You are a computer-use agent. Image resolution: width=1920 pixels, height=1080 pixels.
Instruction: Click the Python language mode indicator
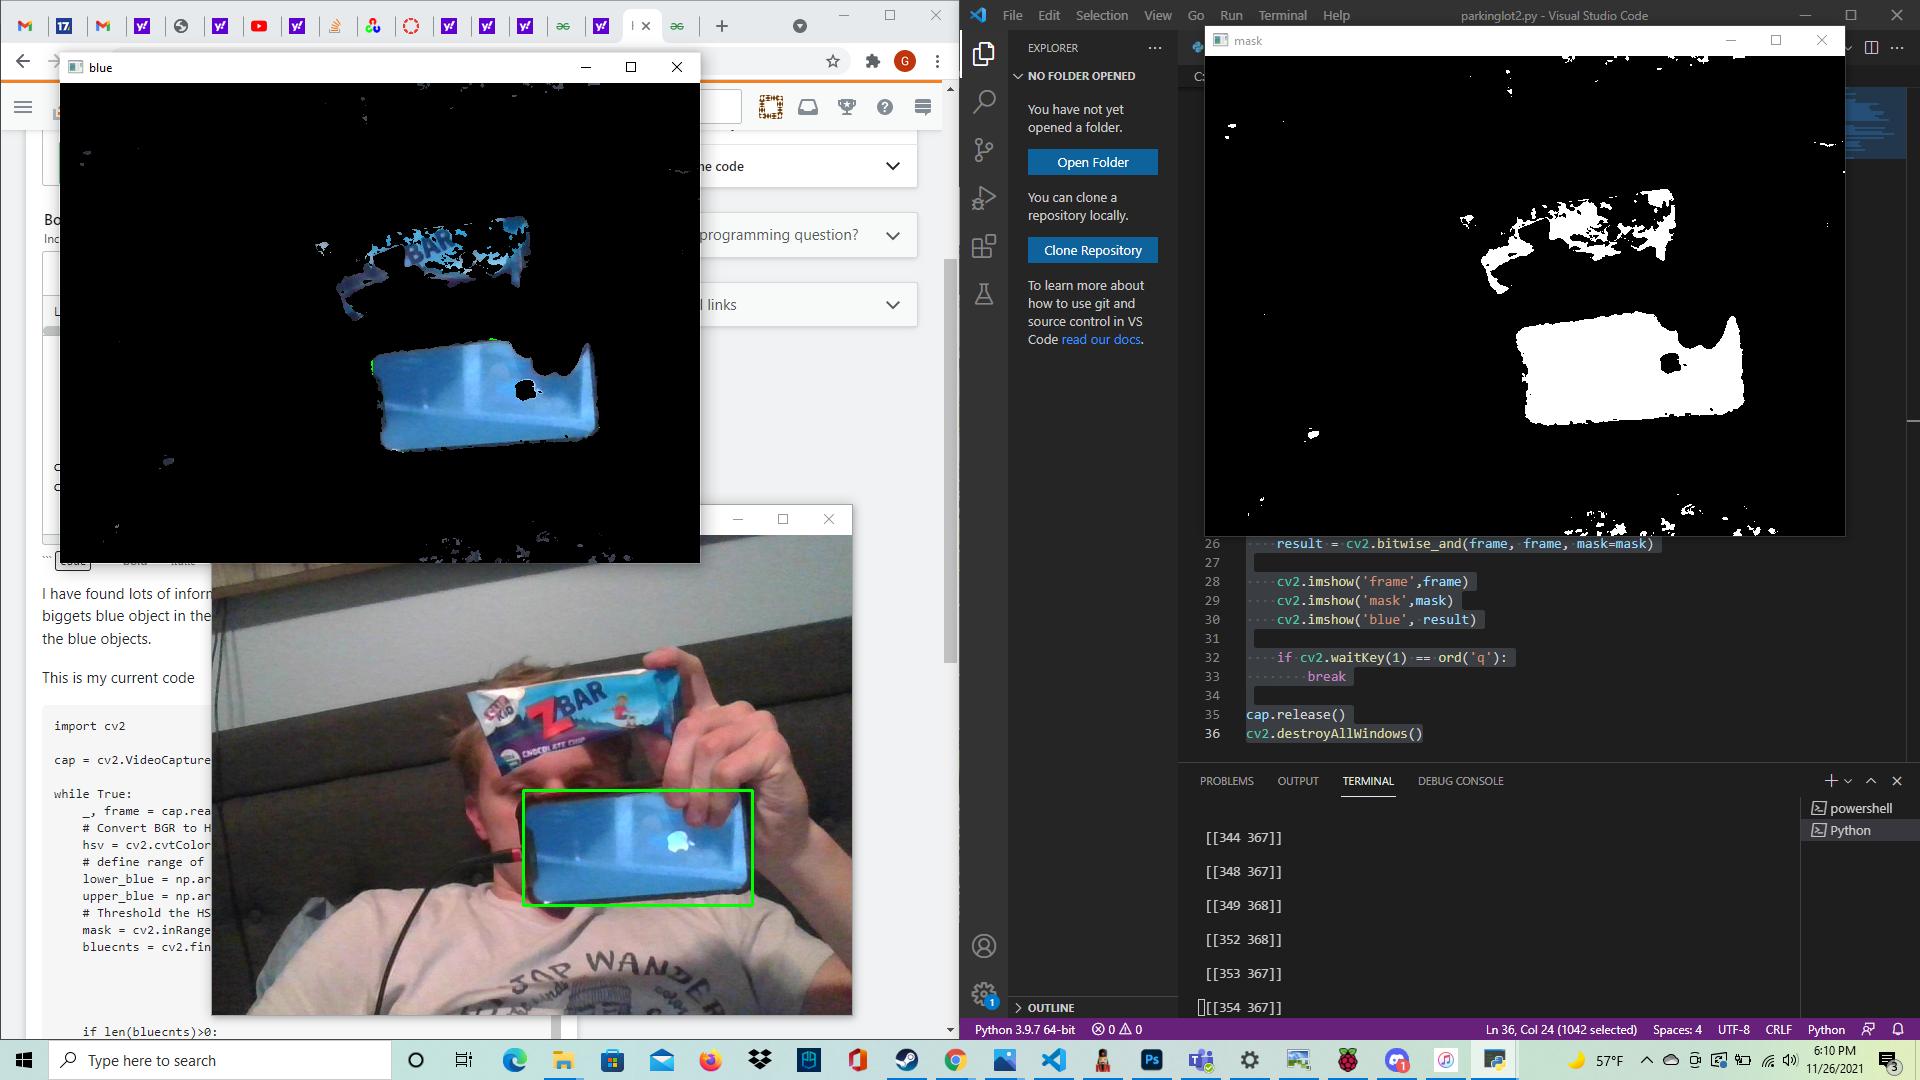point(1826,1029)
